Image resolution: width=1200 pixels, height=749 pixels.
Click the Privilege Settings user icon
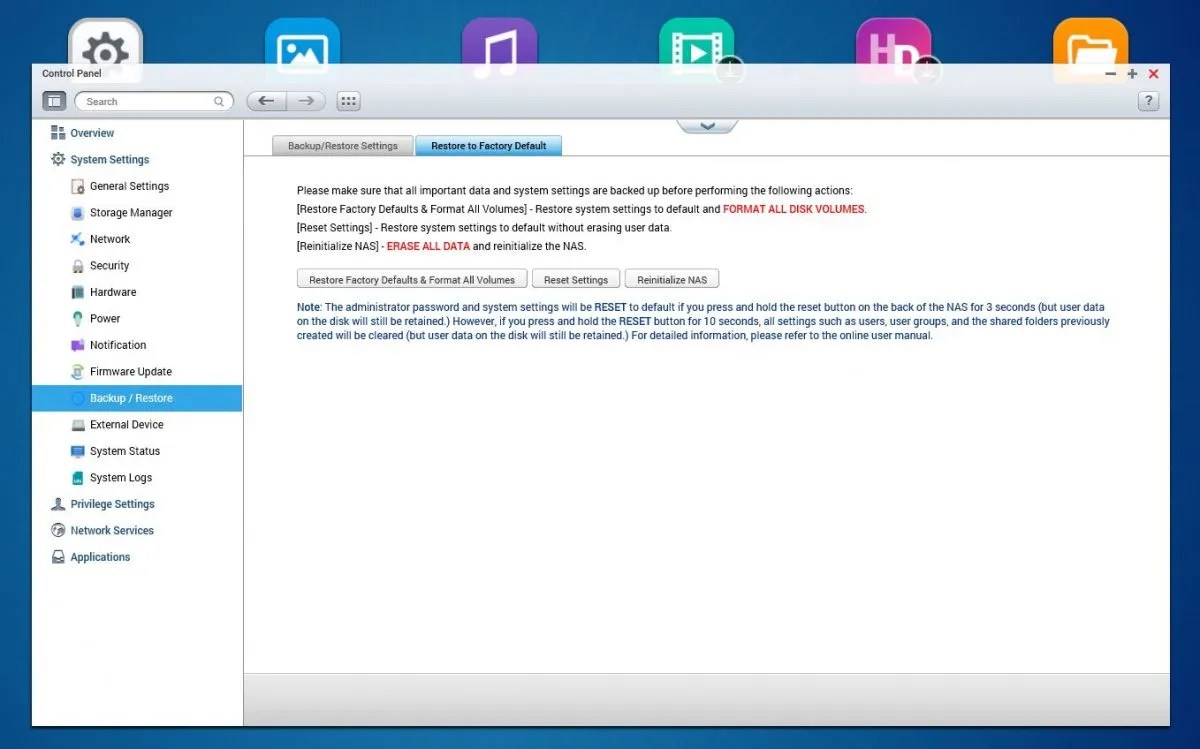pyautogui.click(x=58, y=504)
